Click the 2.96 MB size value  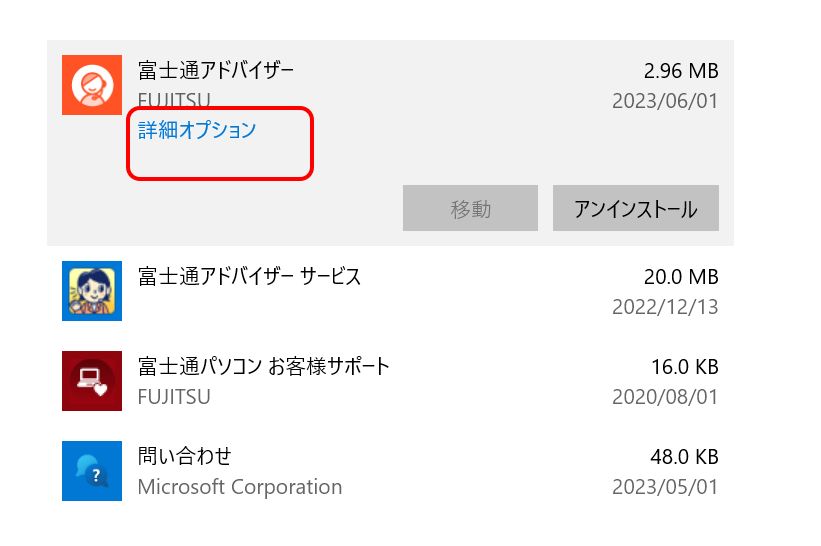click(x=681, y=72)
